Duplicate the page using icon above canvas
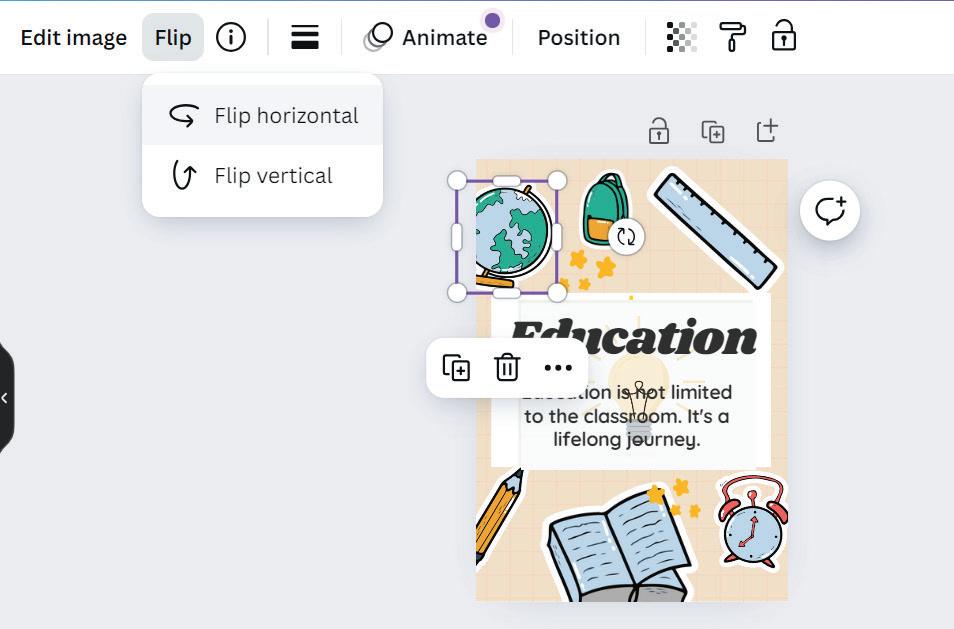Viewport: 954px width, 629px height. click(713, 132)
